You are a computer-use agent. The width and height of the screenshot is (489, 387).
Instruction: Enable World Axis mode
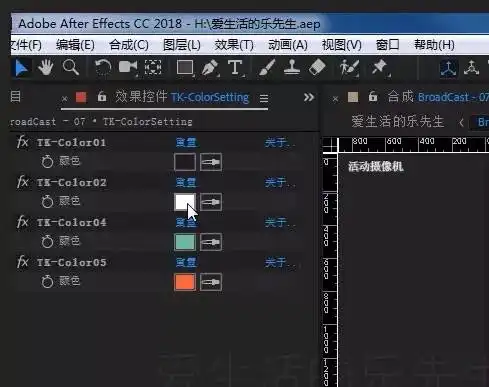pyautogui.click(x=471, y=68)
